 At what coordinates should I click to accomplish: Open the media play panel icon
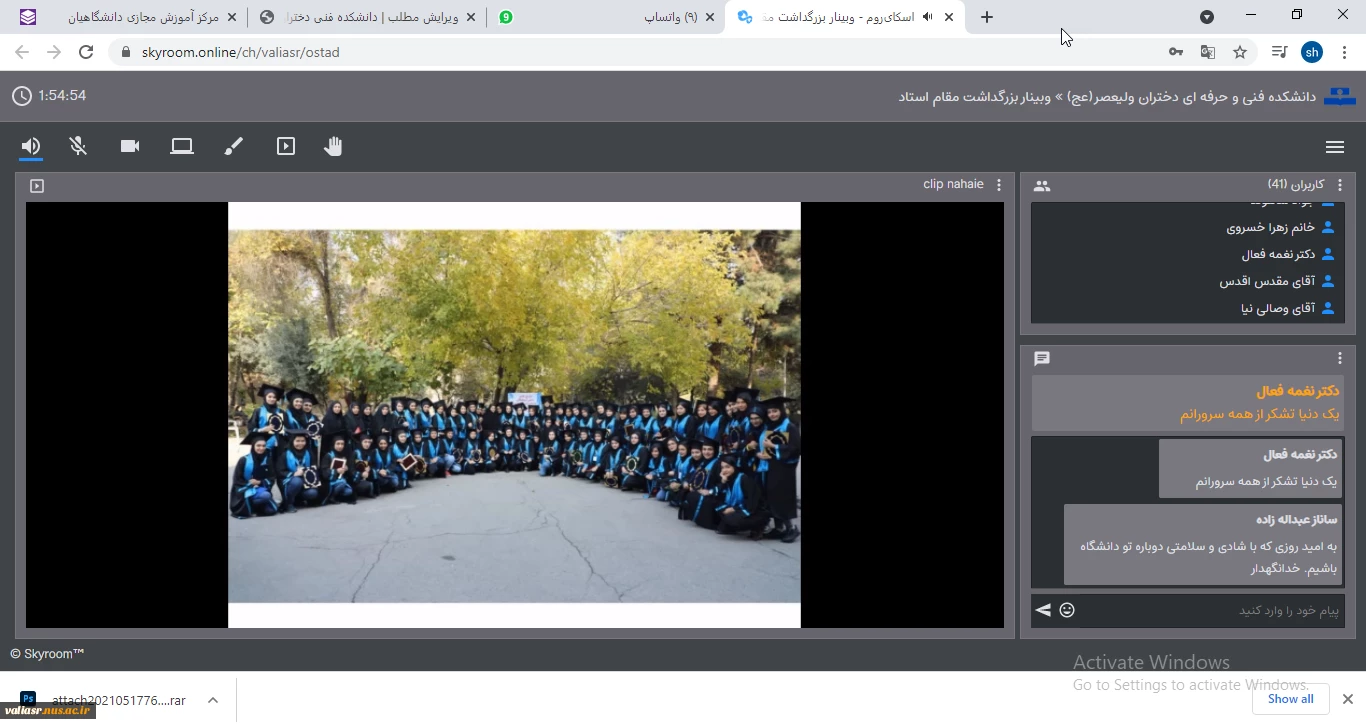pyautogui.click(x=286, y=146)
